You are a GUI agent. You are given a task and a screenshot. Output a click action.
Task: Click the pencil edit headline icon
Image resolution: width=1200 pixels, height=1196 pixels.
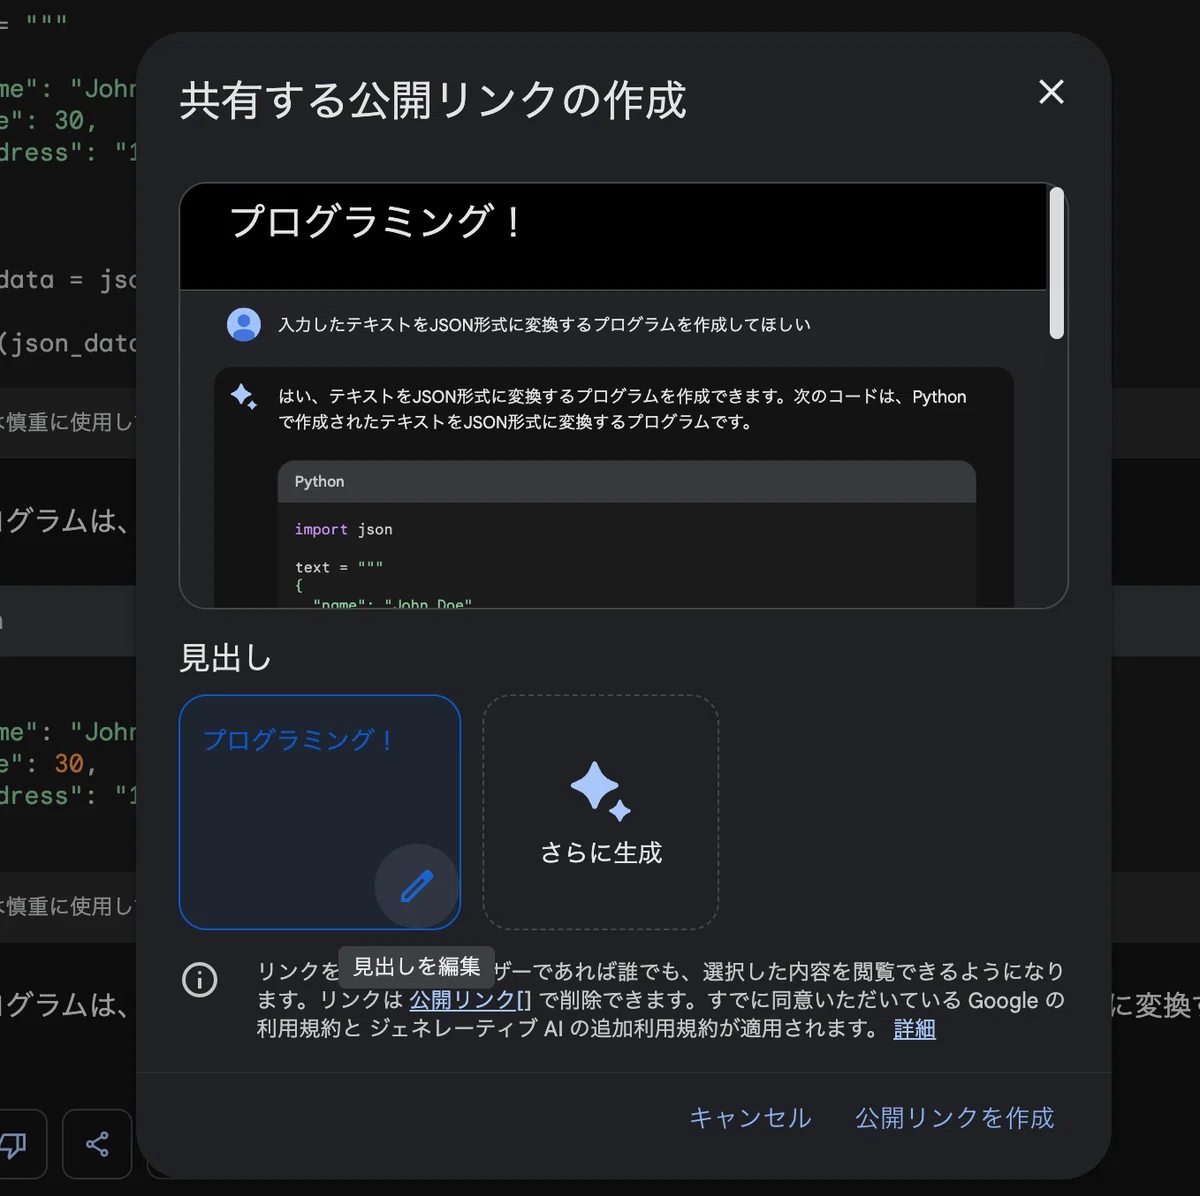pos(416,886)
